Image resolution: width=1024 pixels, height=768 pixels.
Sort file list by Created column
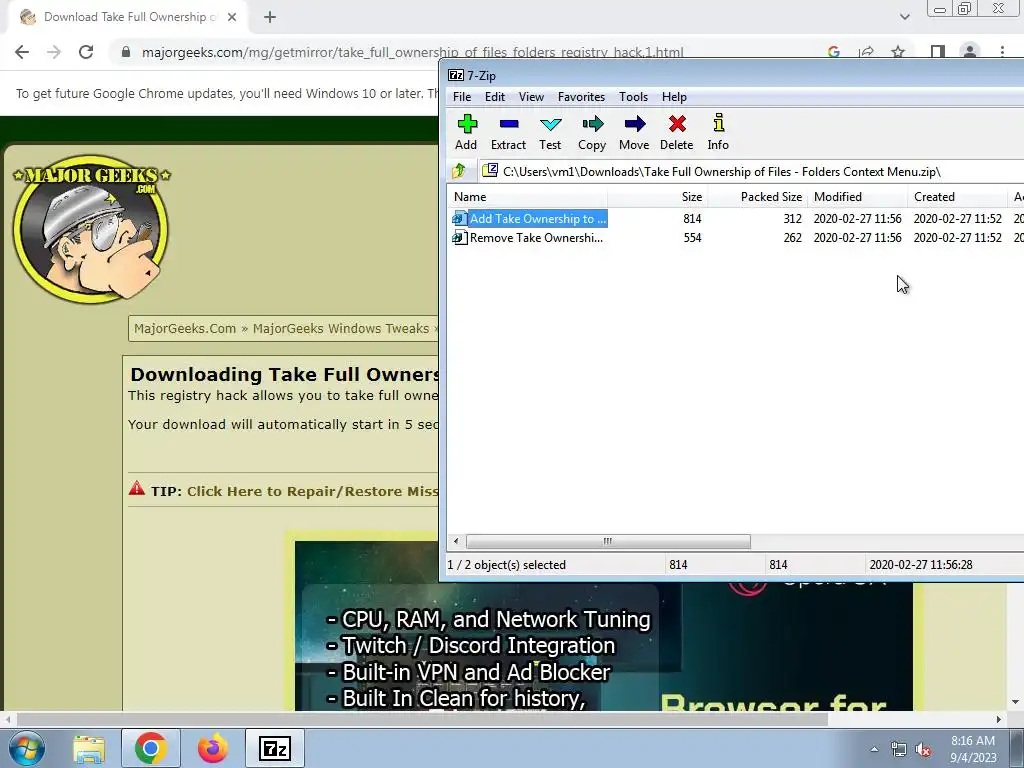(957, 197)
